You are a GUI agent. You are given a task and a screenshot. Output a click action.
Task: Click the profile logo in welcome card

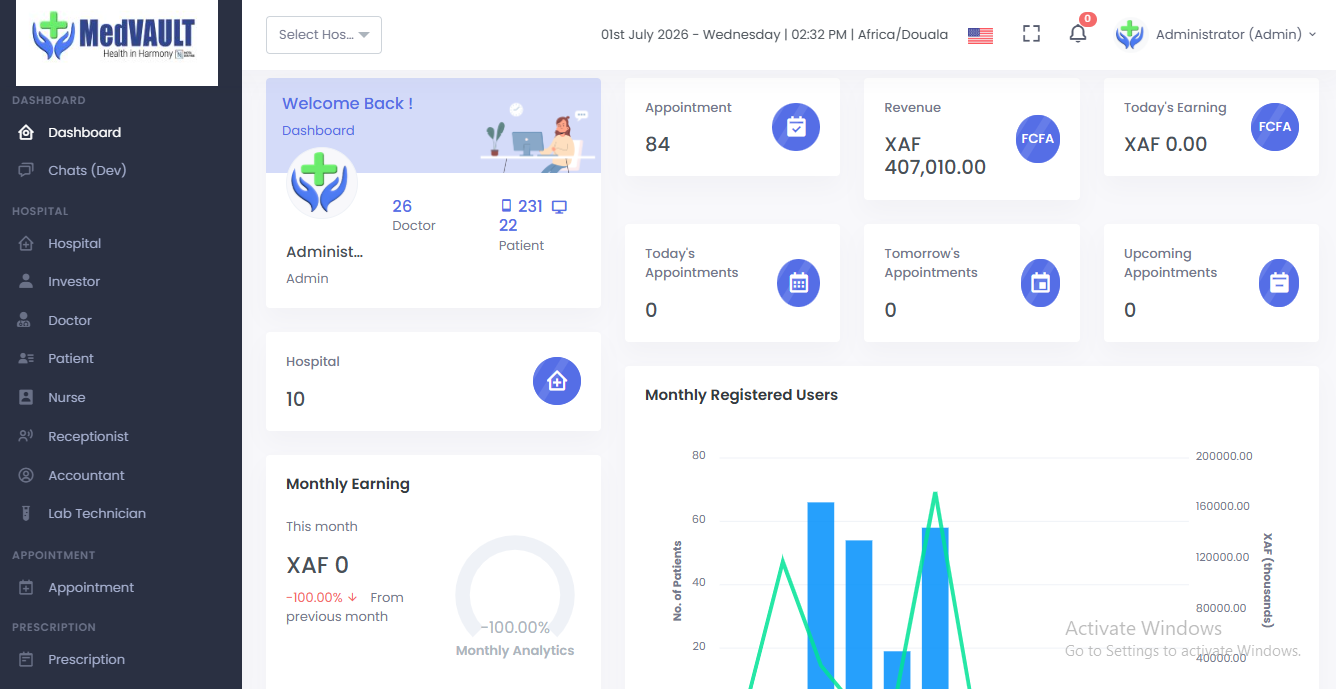click(321, 183)
